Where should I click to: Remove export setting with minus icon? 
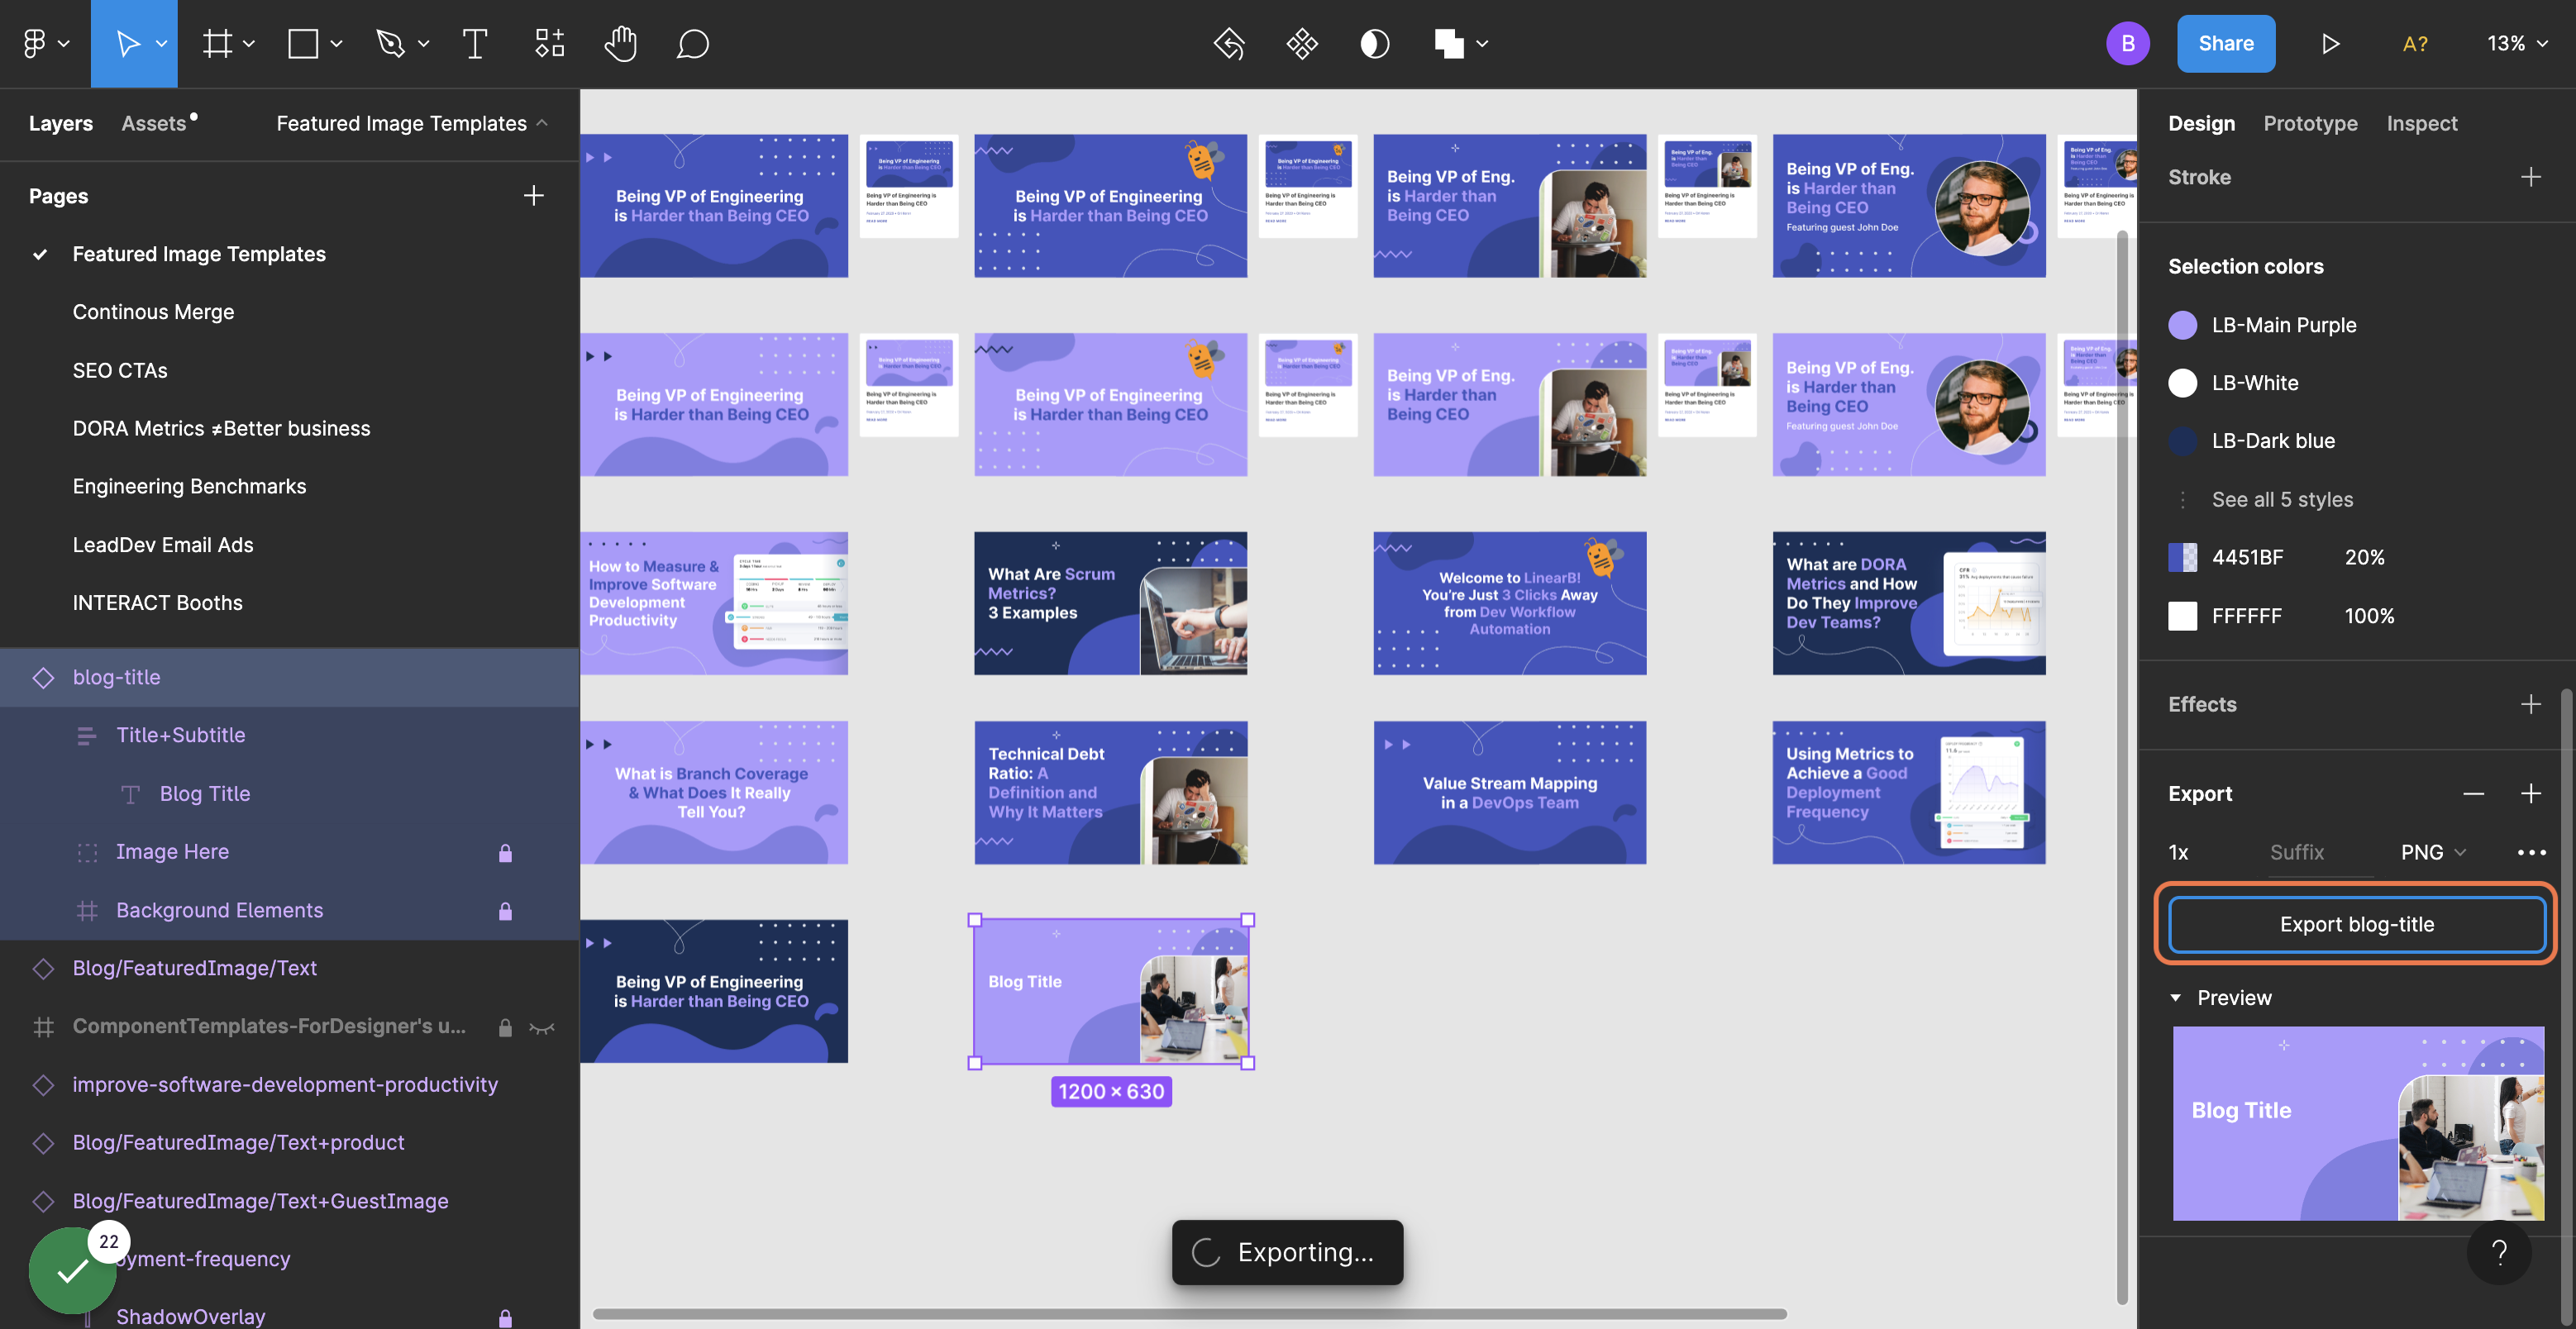click(x=2473, y=794)
